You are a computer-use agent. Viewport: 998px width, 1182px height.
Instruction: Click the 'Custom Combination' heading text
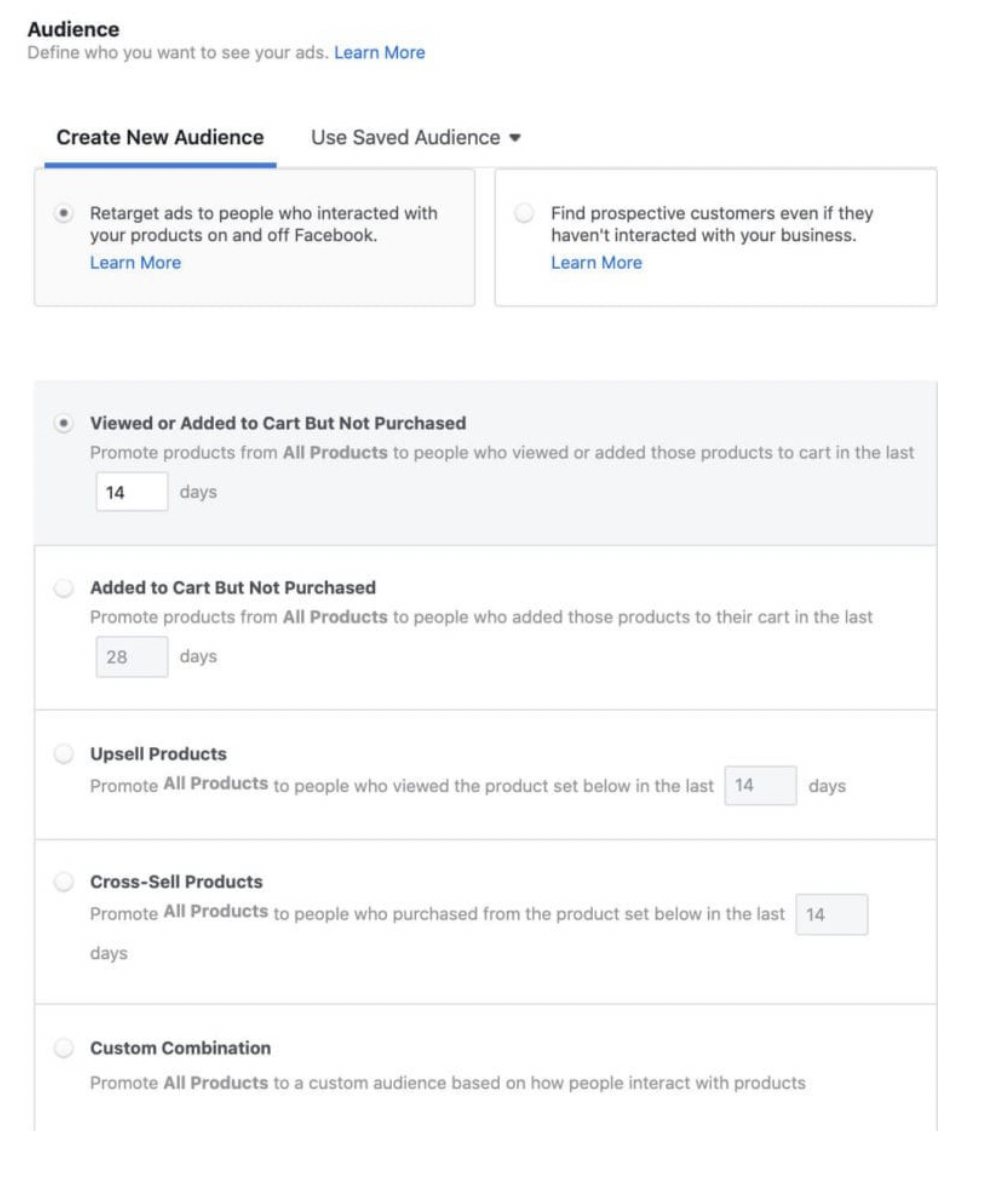(180, 1048)
